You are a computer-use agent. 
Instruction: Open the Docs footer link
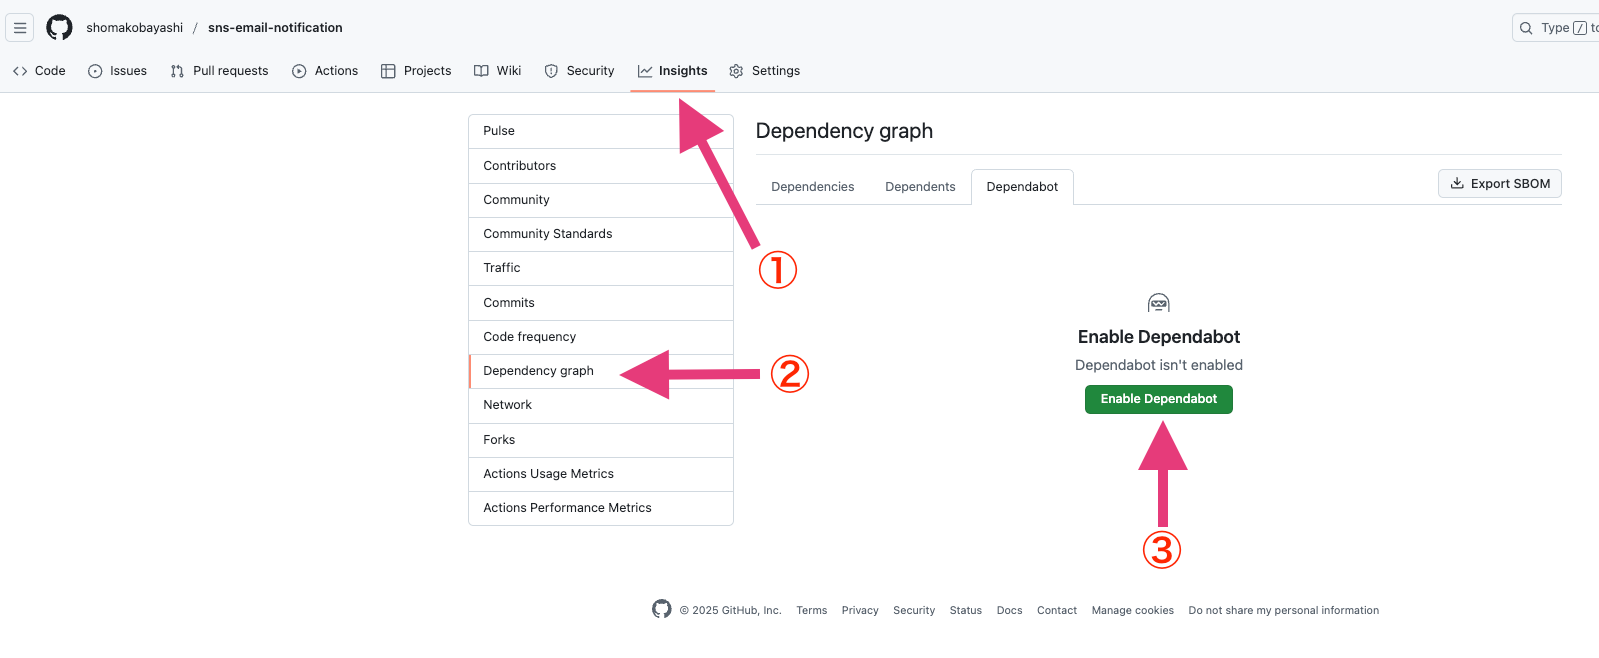point(1009,610)
